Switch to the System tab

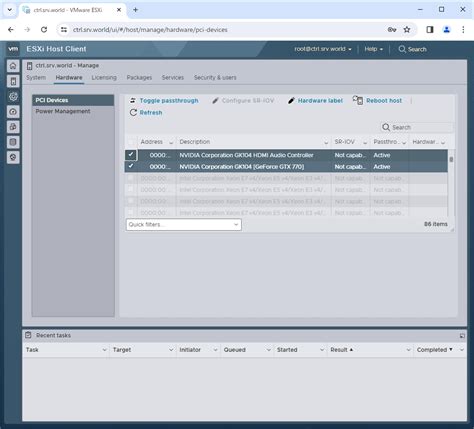click(x=36, y=77)
